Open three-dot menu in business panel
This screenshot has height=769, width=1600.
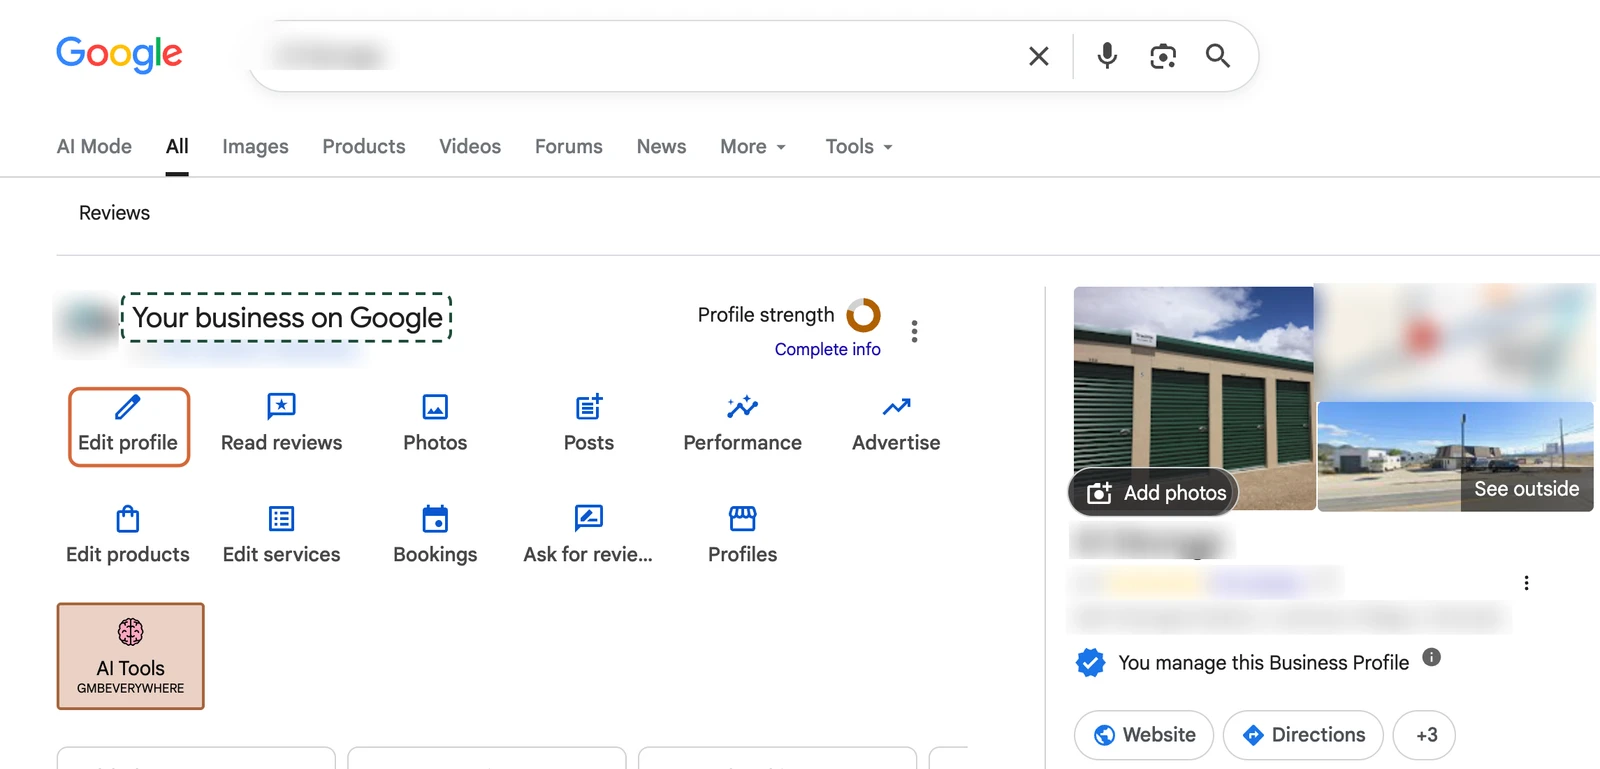(1526, 583)
